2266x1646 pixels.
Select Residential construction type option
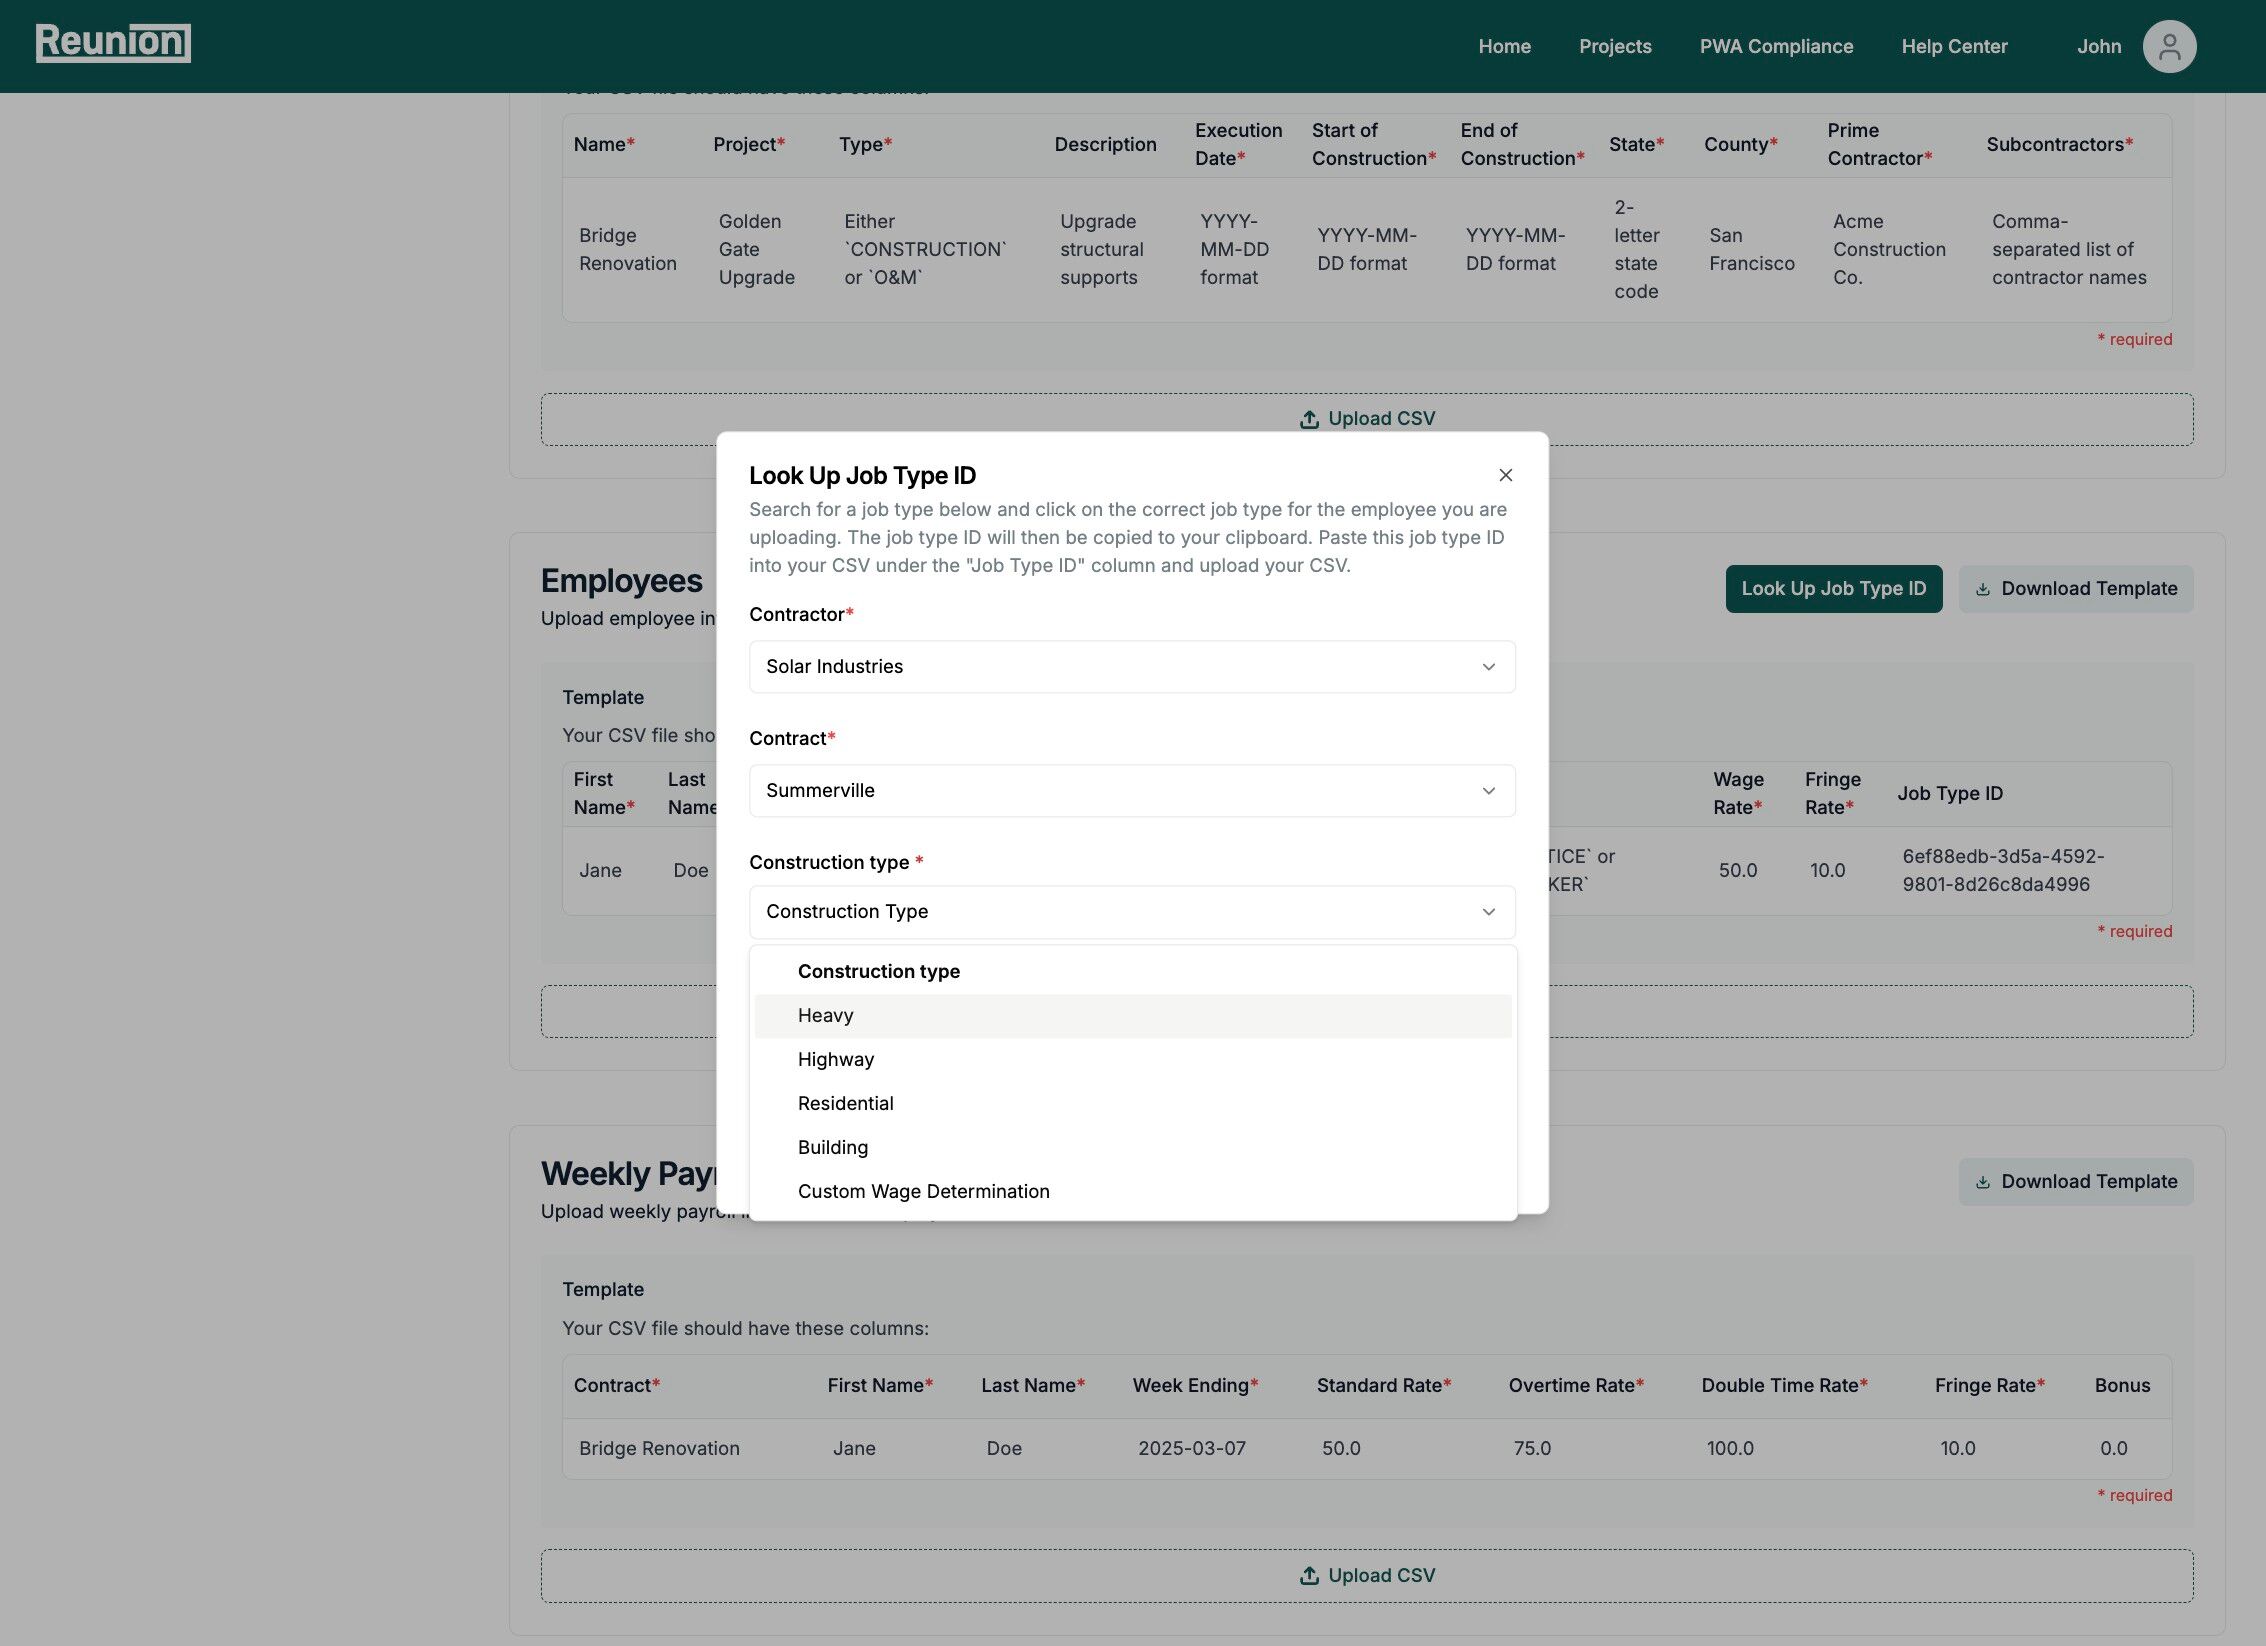click(x=845, y=1104)
